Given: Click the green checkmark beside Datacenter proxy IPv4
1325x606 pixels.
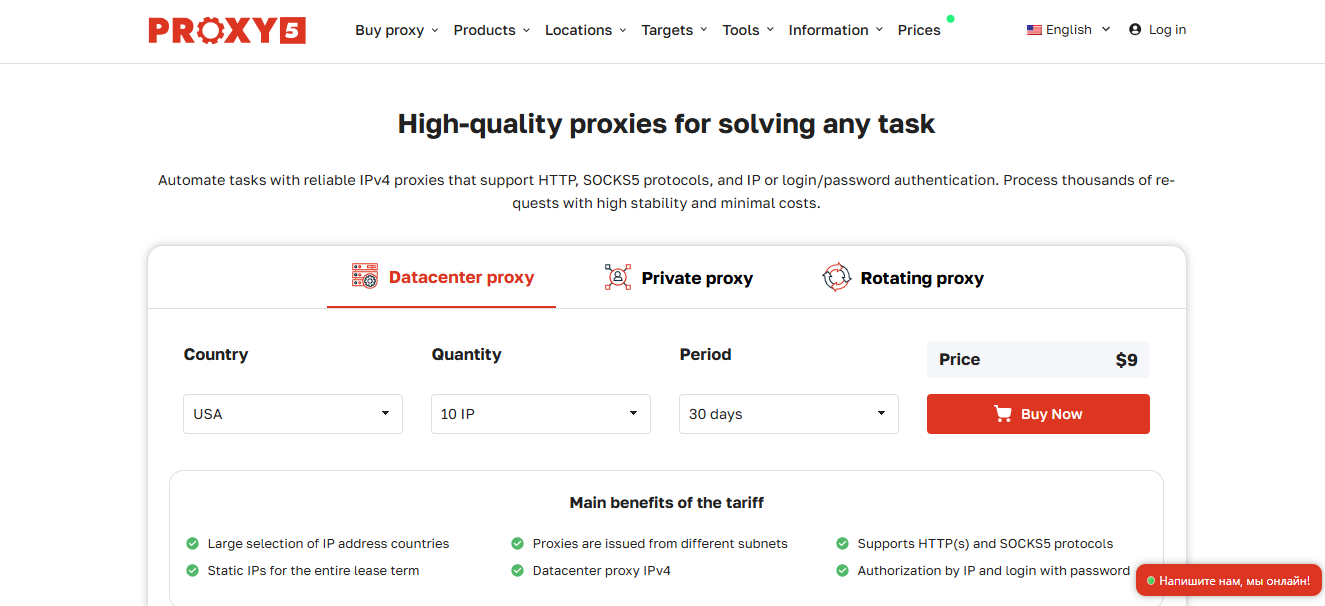Looking at the screenshot, I should 517,571.
